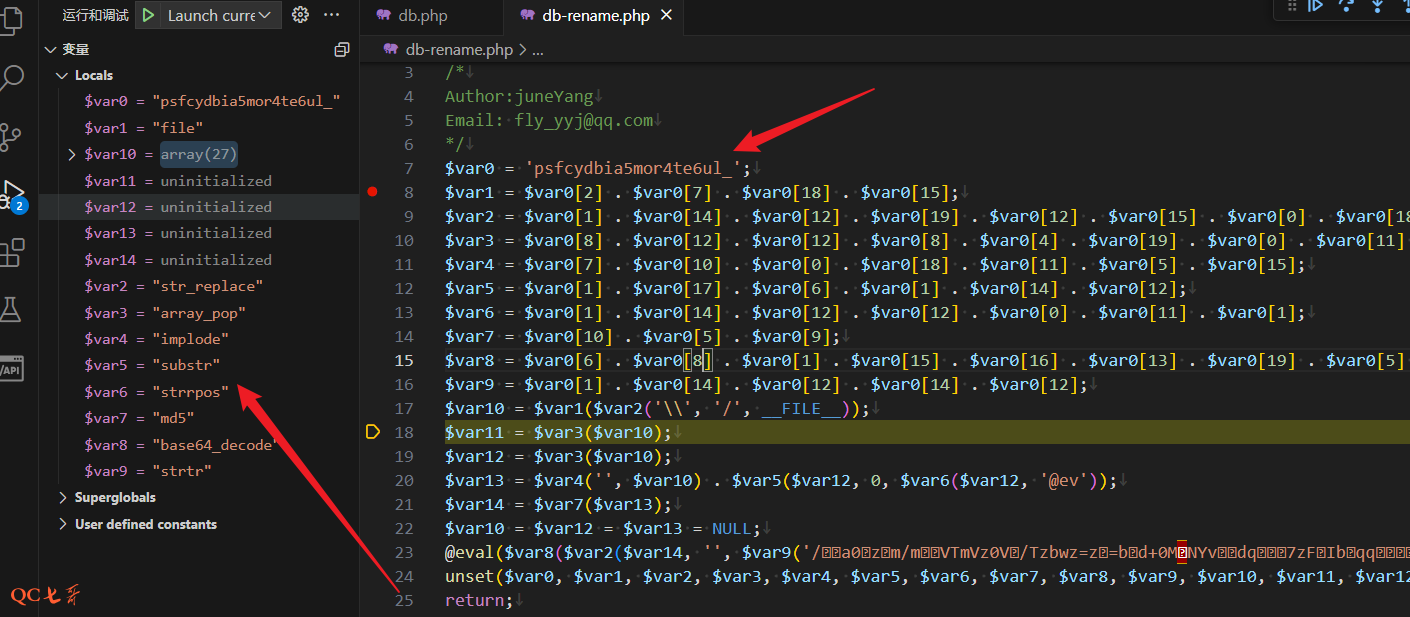The height and width of the screenshot is (617, 1410).
Task: Select the $var8 base64_decode variable
Action: [180, 444]
